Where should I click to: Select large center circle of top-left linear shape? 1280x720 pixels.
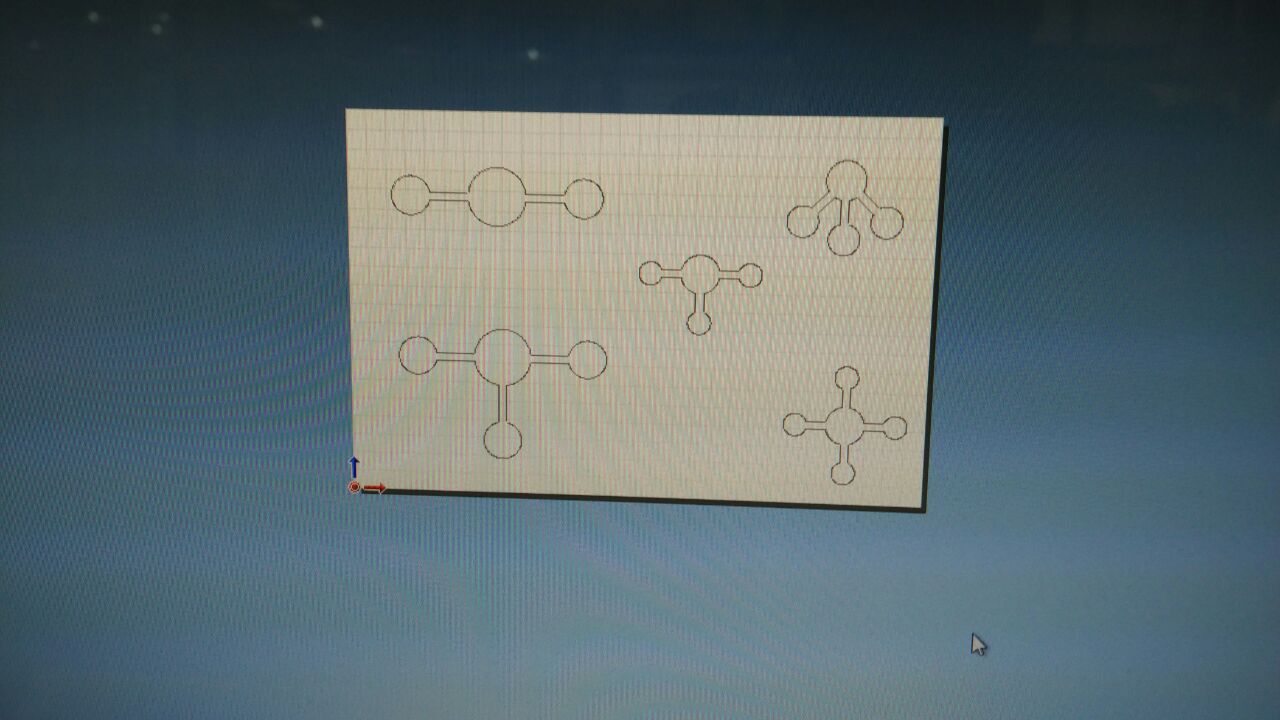pos(496,196)
